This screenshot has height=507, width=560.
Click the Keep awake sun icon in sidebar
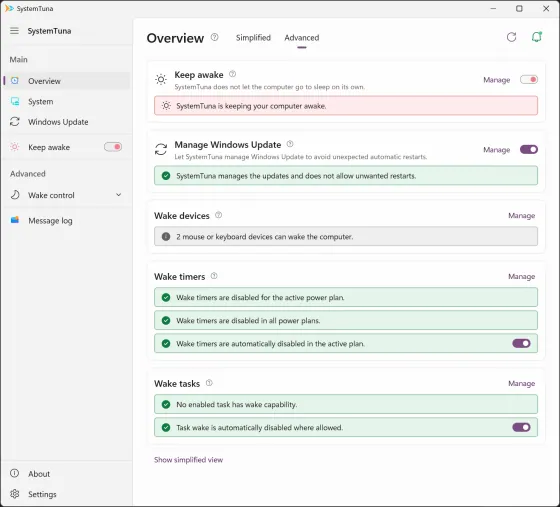pos(15,147)
